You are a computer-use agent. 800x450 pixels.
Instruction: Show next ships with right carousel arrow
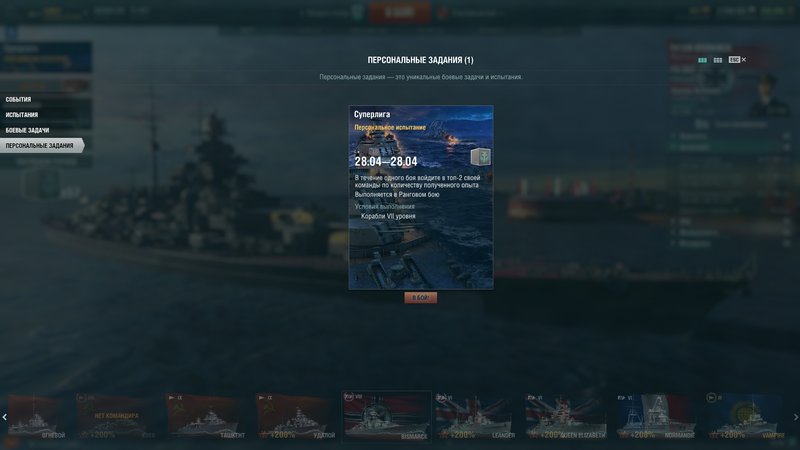click(x=796, y=417)
